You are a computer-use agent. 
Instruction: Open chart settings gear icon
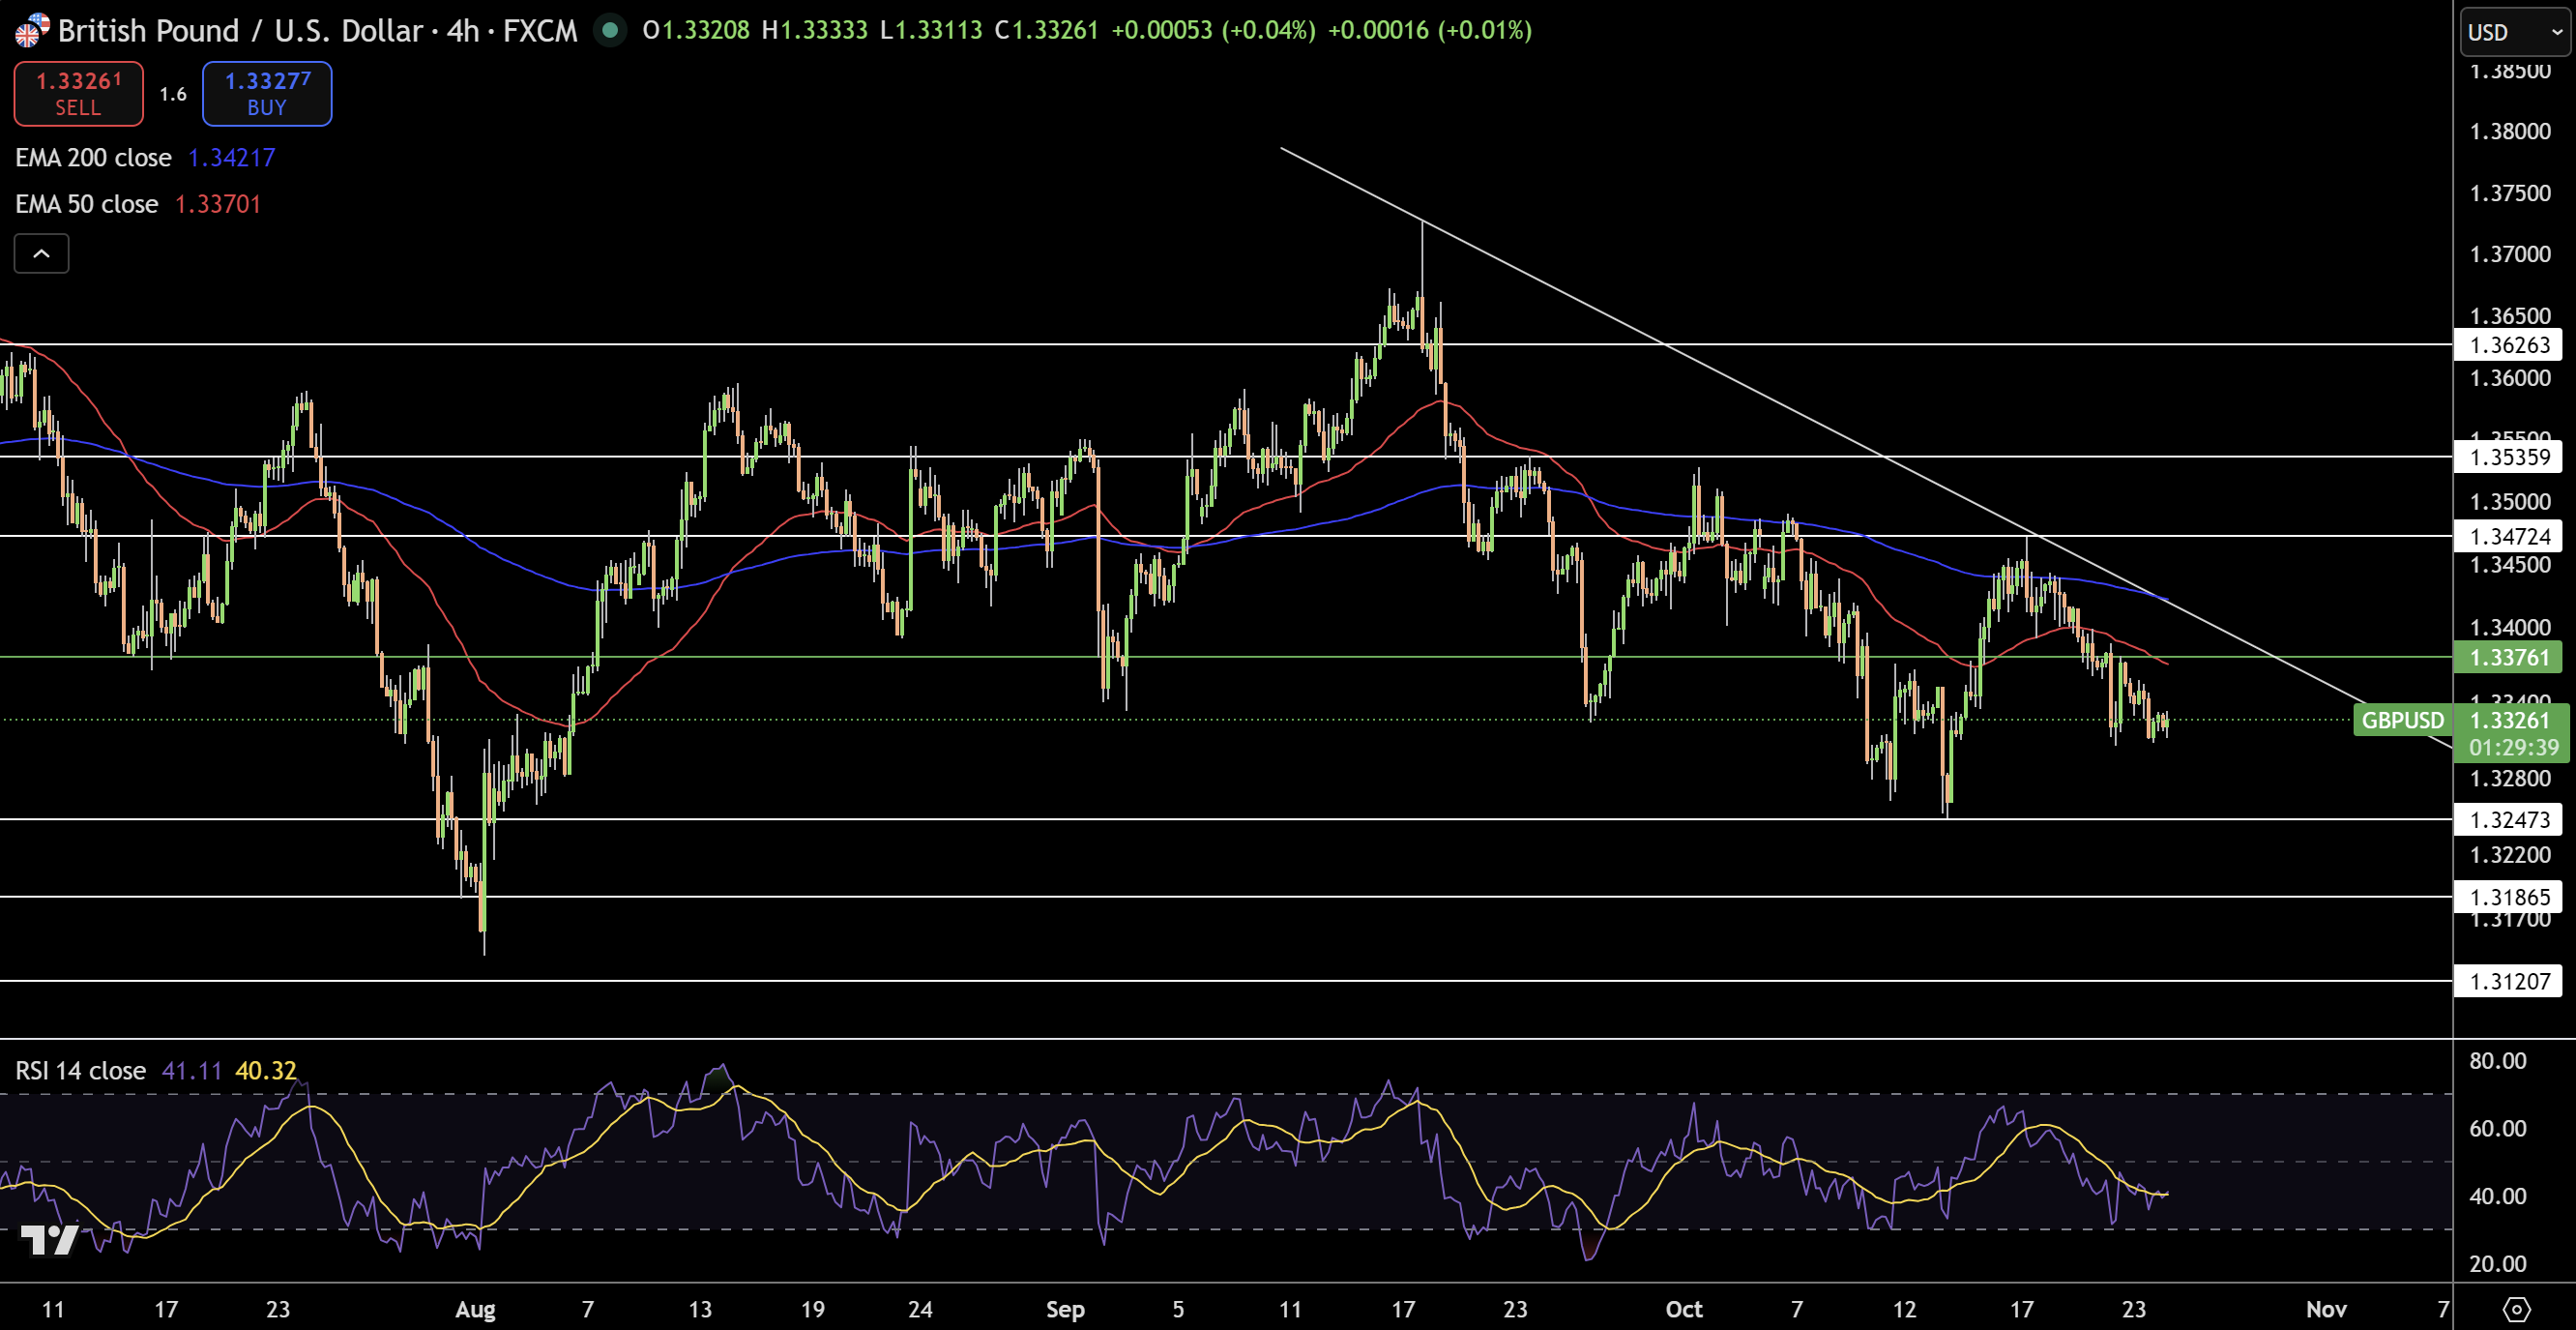(x=2516, y=1309)
